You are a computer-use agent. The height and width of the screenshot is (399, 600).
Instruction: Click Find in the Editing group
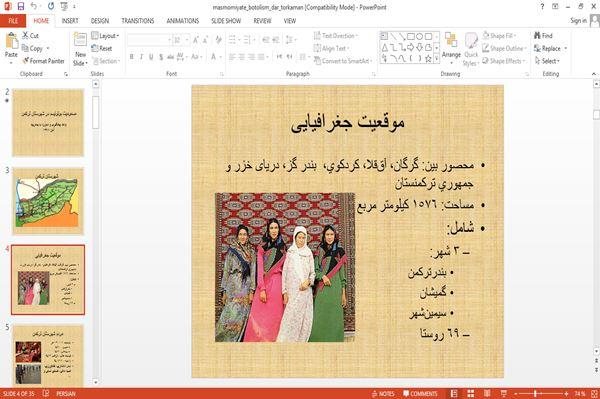[543, 36]
